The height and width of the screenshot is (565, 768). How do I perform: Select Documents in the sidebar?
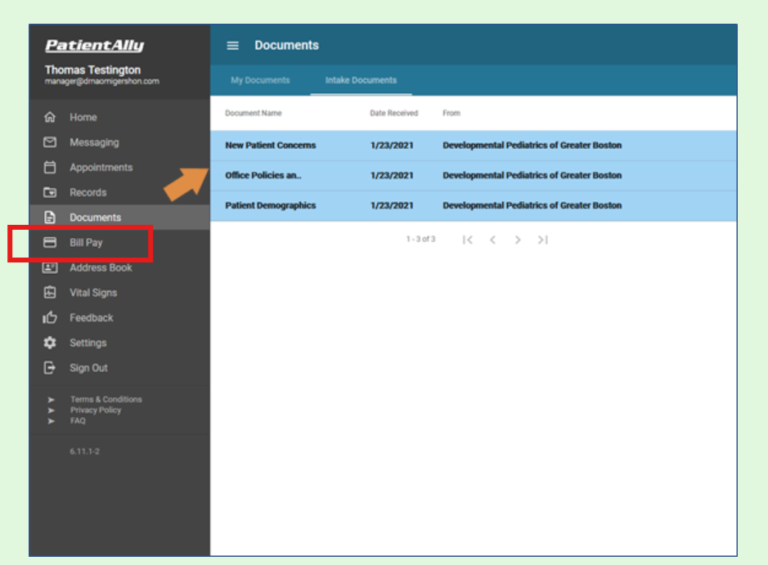(x=120, y=217)
